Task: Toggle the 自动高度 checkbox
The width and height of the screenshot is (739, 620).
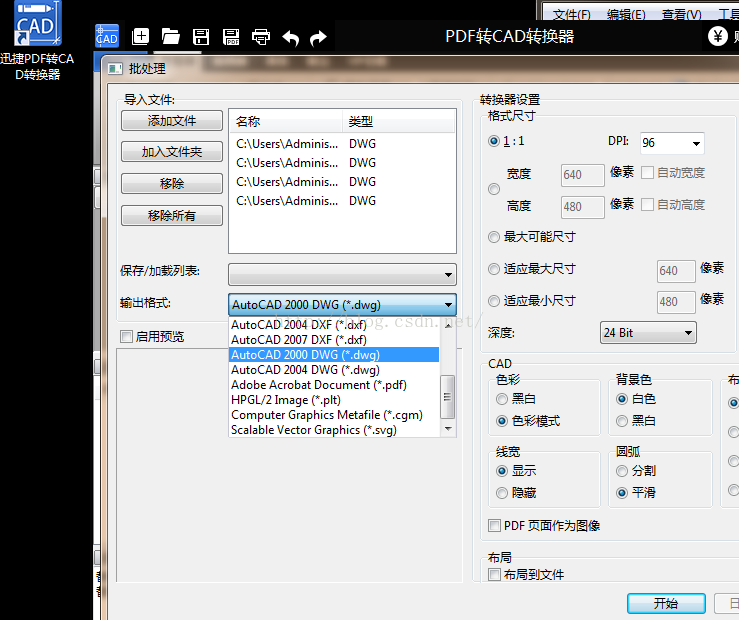Action: 648,204
